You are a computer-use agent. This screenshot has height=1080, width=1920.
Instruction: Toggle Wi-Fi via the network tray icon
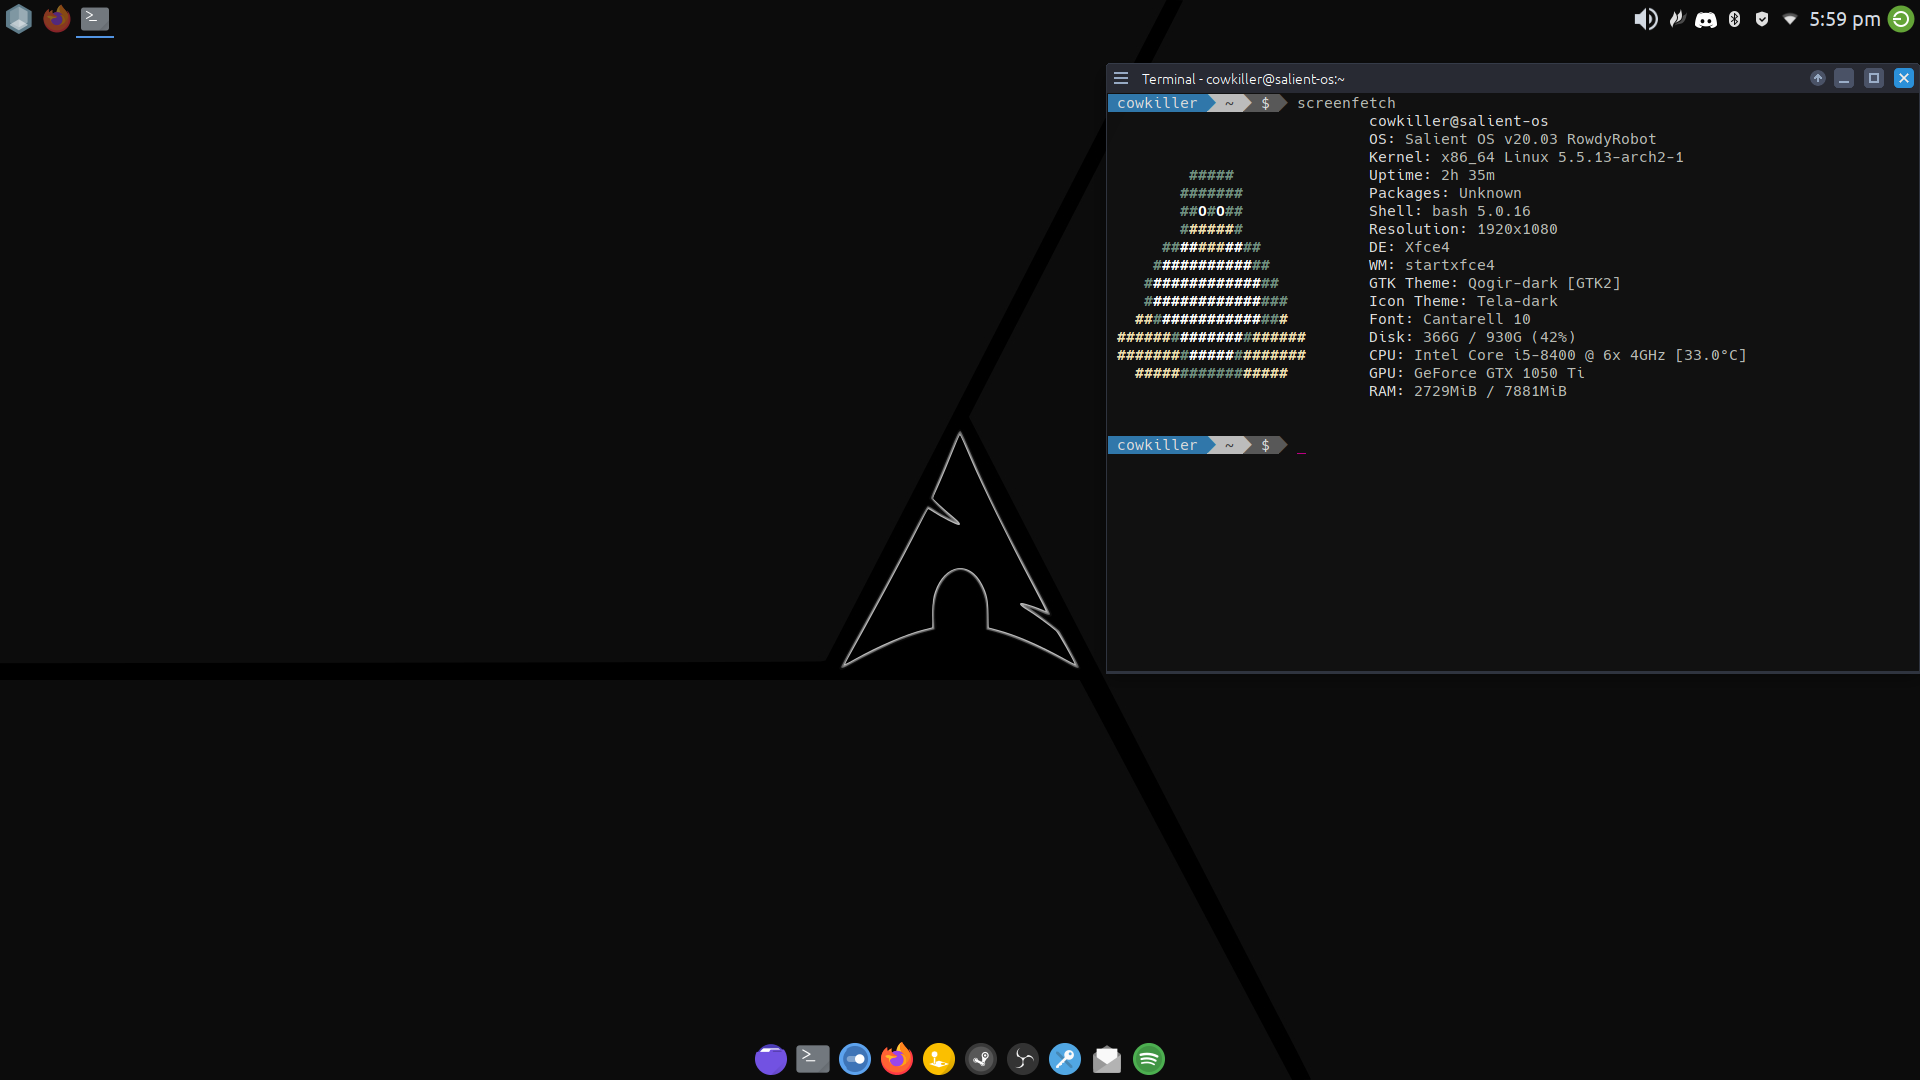click(1789, 19)
